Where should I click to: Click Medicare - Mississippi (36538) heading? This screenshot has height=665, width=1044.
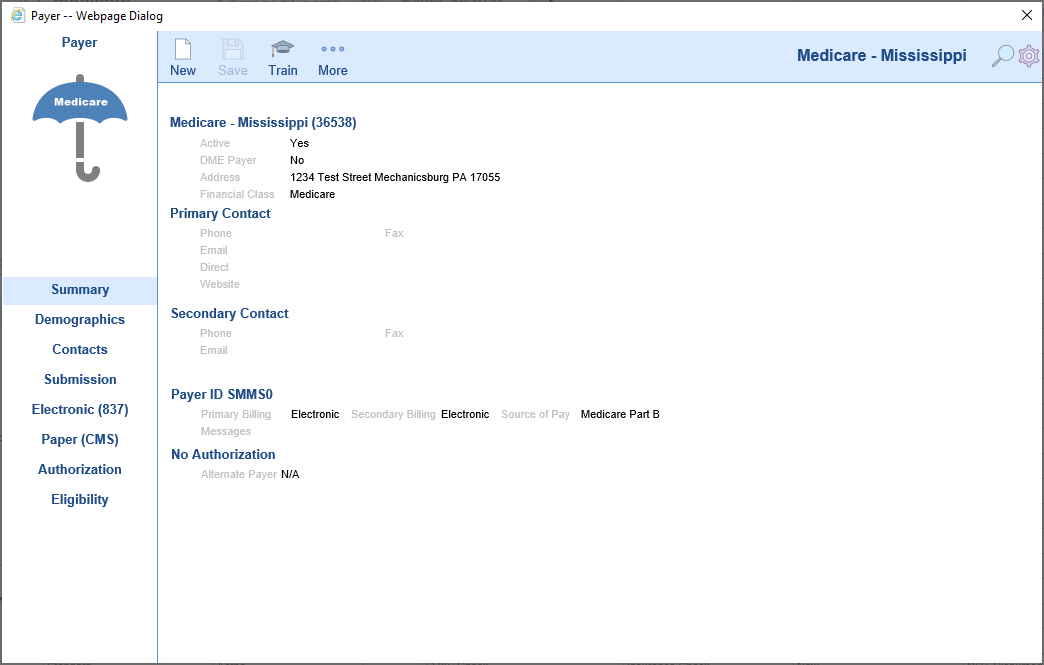[263, 122]
